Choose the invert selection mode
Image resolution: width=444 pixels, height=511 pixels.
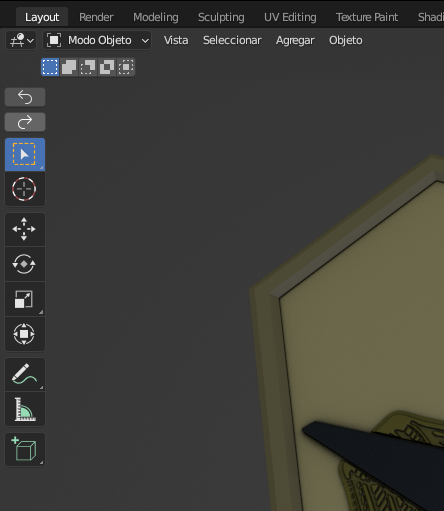[107, 67]
